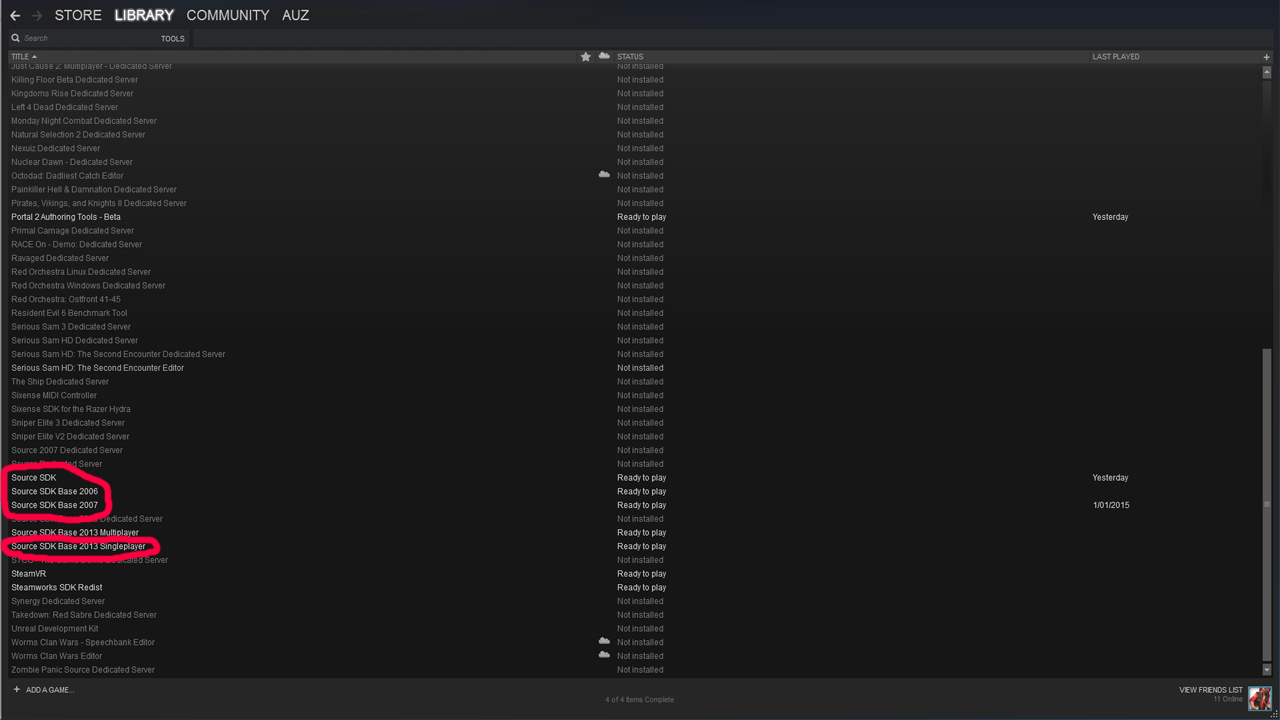This screenshot has width=1280, height=720.
Task: Click the forward navigation arrow
Action: (x=36, y=15)
